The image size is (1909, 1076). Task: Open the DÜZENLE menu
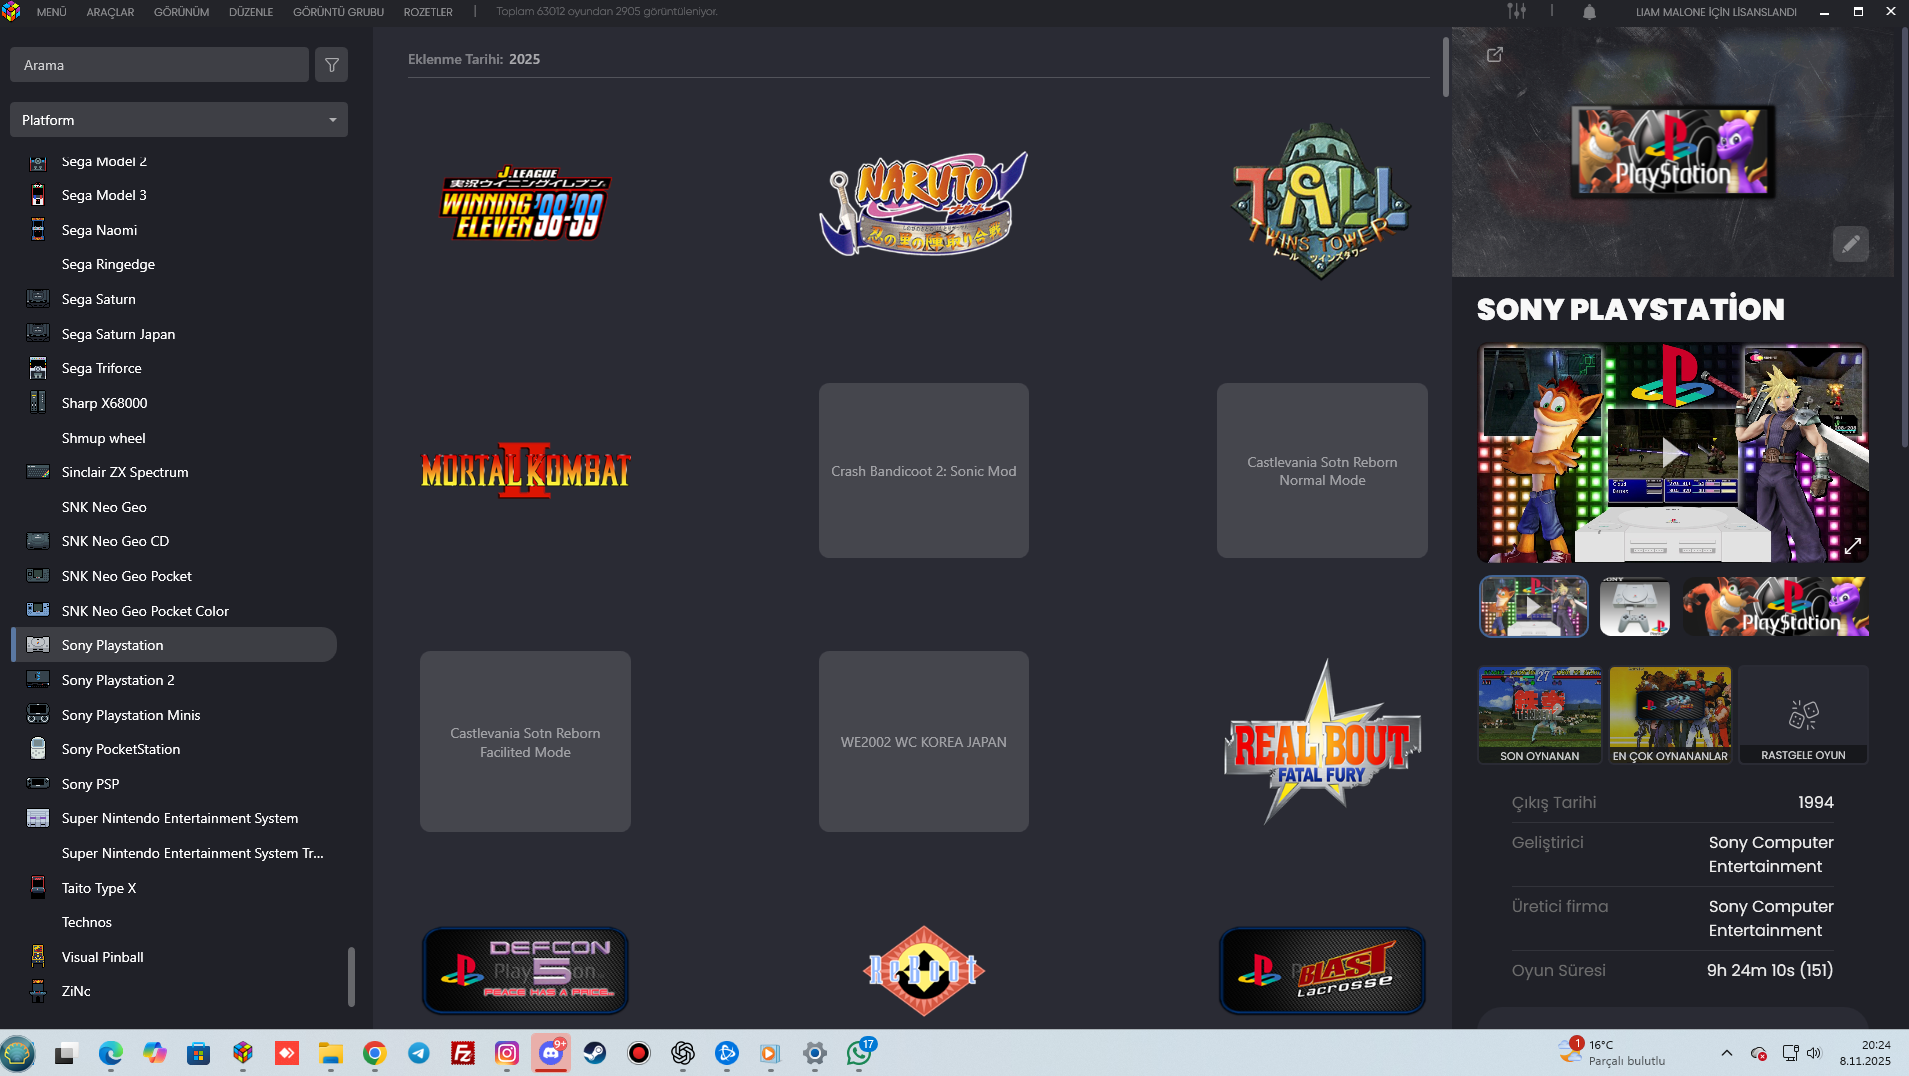251,12
